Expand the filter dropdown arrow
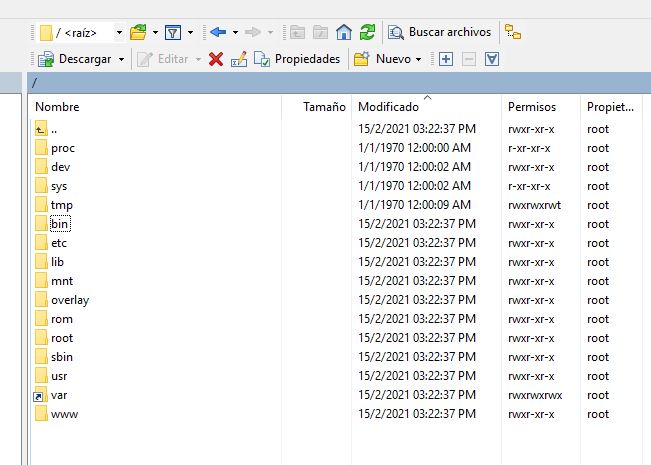Screen dimensions: 651x465 (190, 32)
